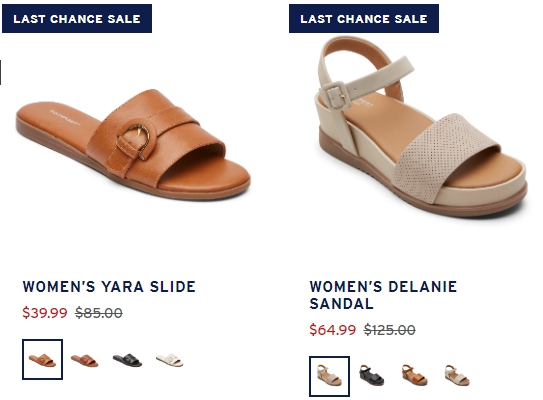
Task: Switch Yara Slide to the white color
Action: 169,360
